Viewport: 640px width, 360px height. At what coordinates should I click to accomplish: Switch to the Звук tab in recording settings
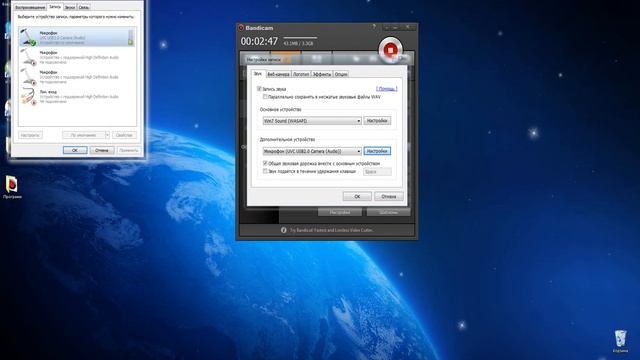click(258, 74)
